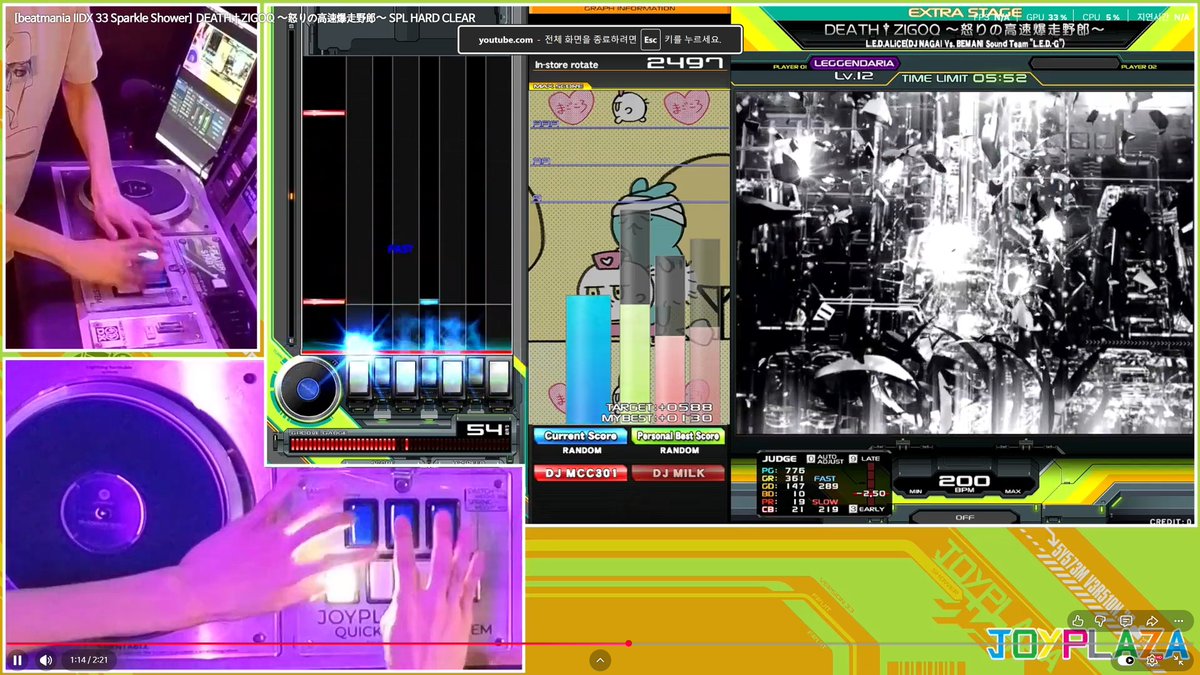The width and height of the screenshot is (1200, 675).
Task: Click the red playhead on the progress bar
Action: coord(628,643)
